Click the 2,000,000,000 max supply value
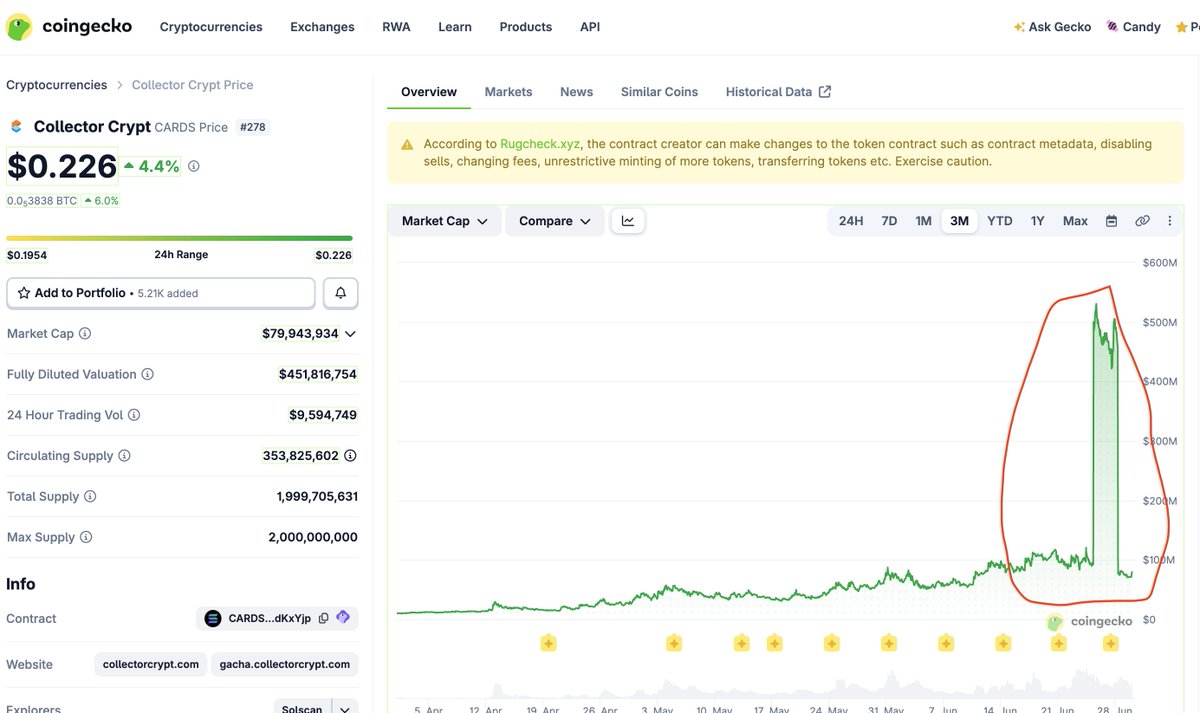1200x713 pixels. [313, 537]
